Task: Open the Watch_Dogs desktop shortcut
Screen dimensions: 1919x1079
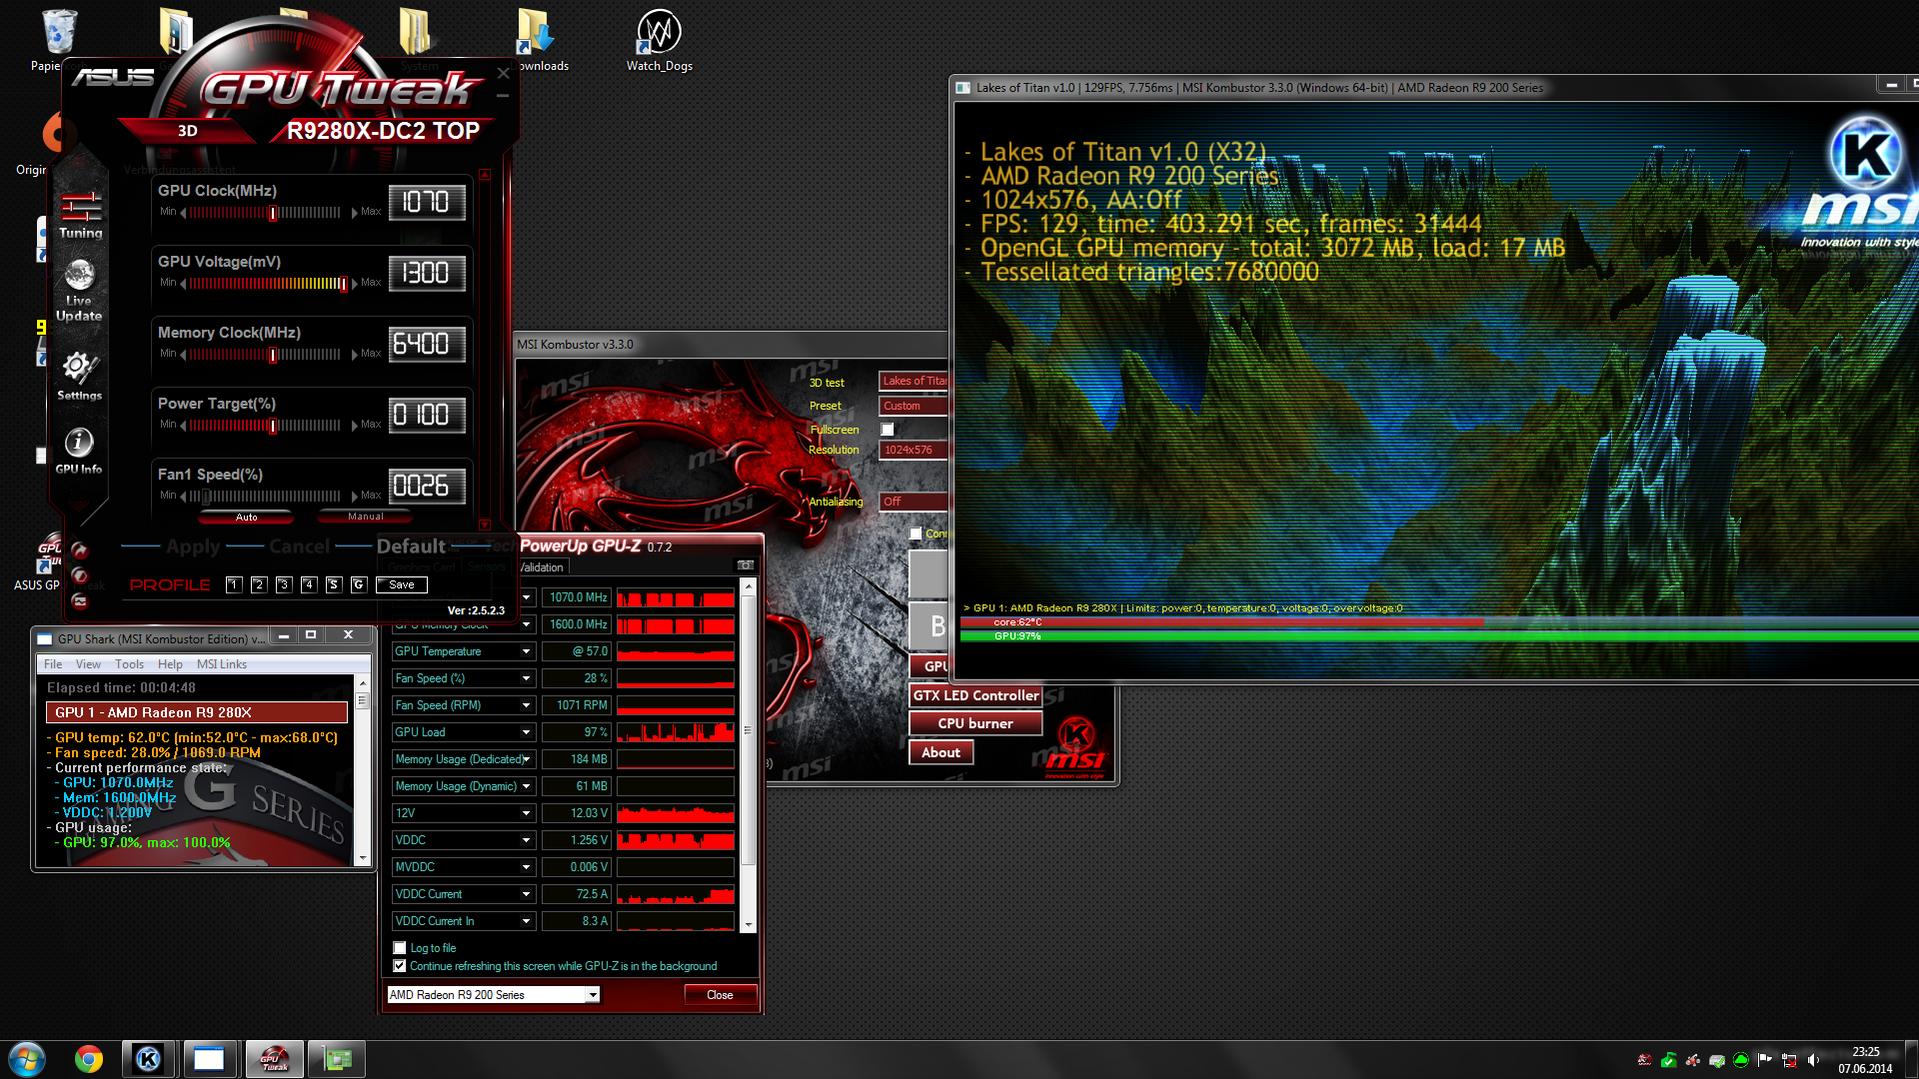Action: [659, 40]
